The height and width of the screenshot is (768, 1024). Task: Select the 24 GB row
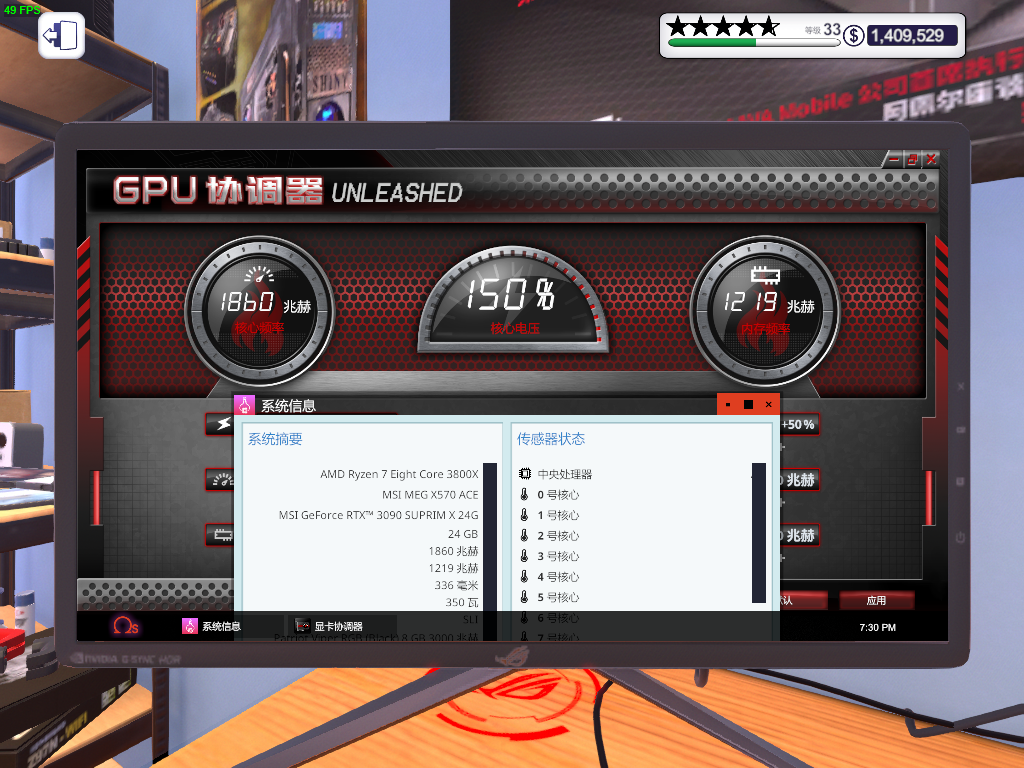462,534
